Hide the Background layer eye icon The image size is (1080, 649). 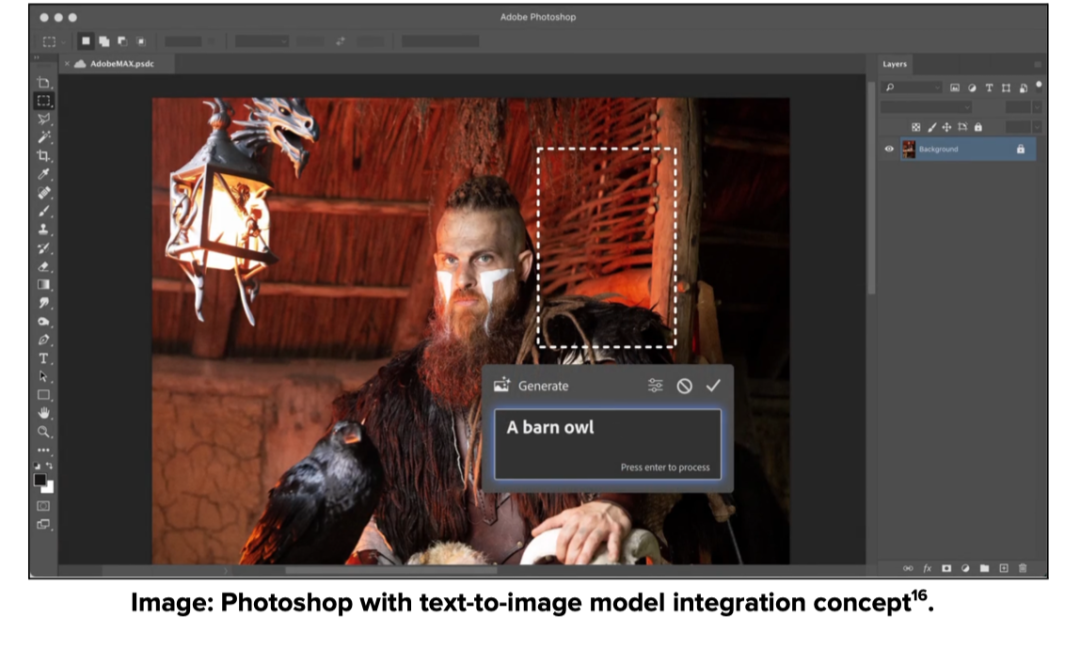click(889, 149)
